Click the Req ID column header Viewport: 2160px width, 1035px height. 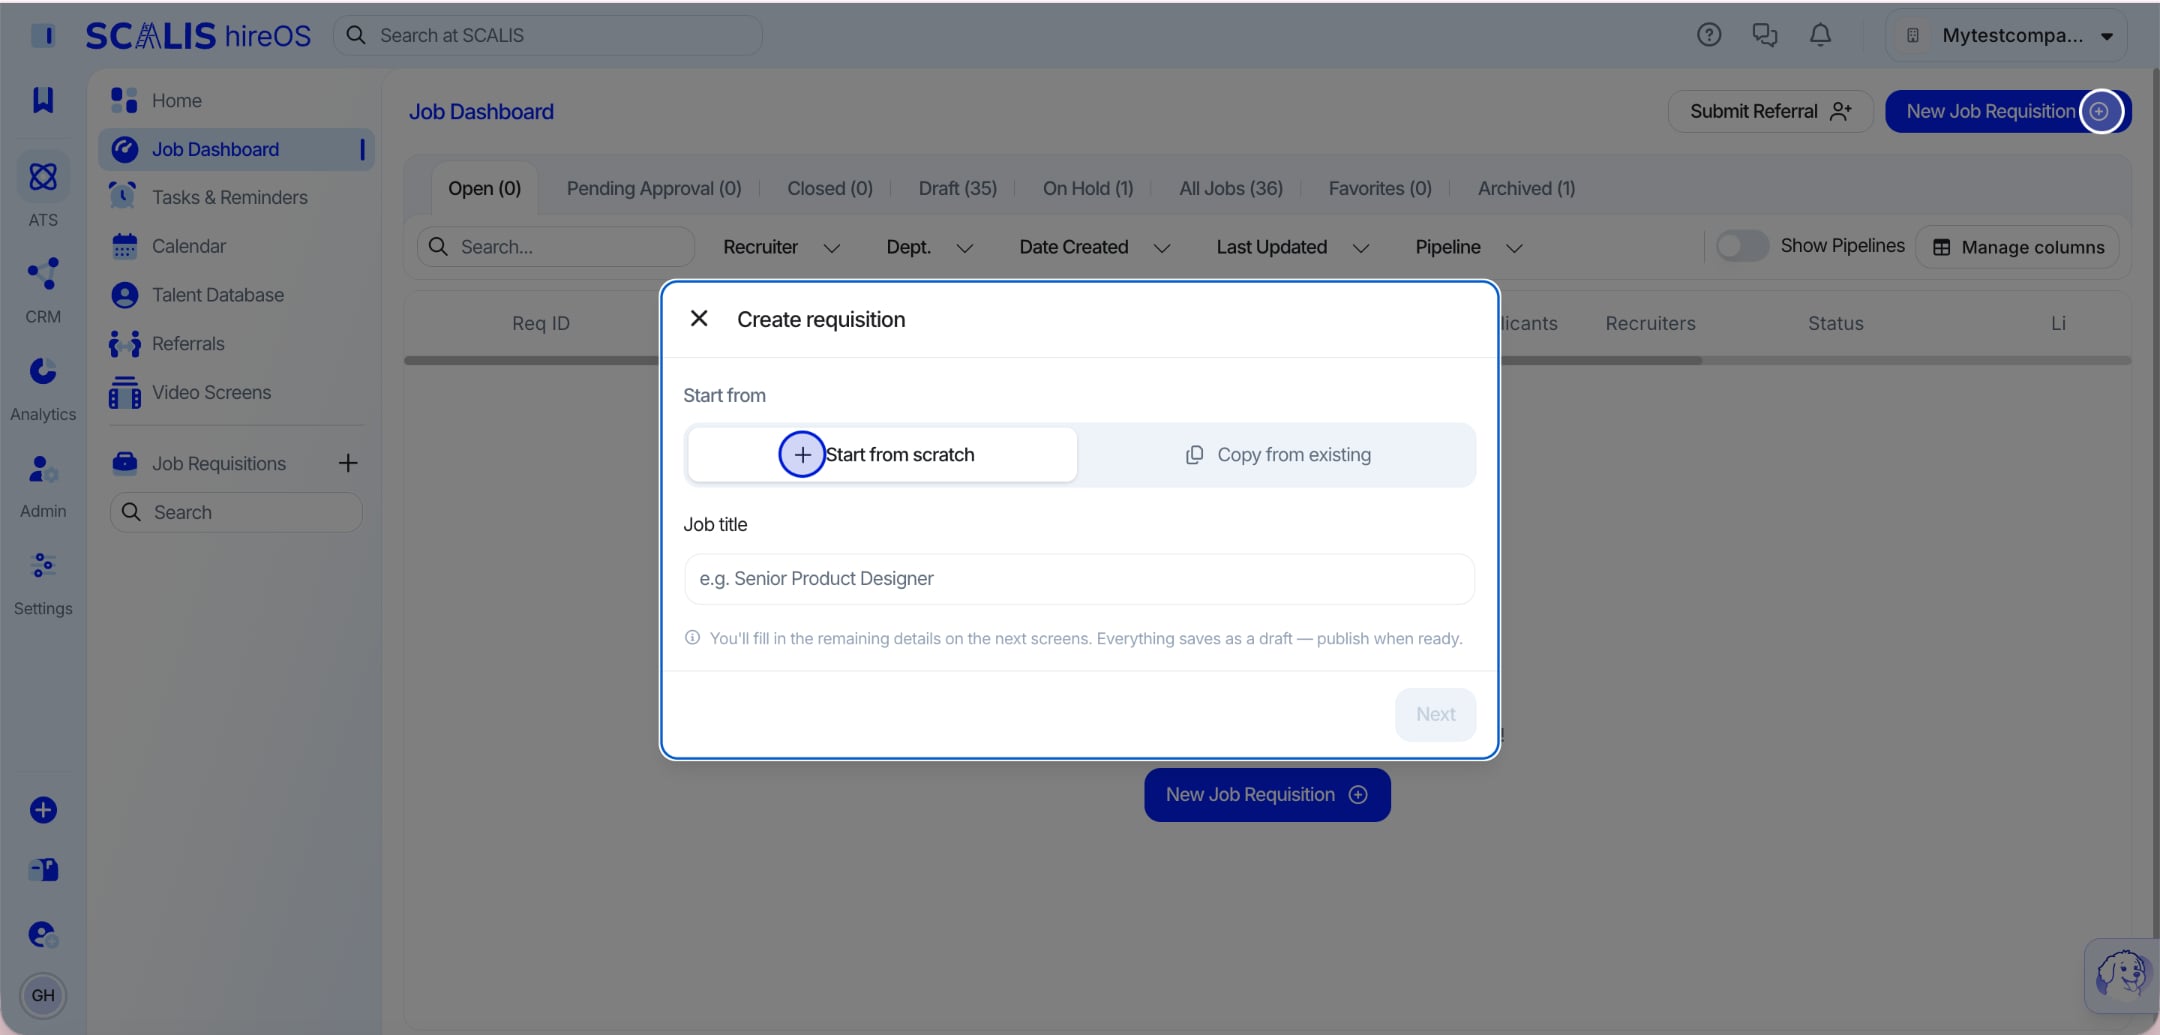coord(541,323)
